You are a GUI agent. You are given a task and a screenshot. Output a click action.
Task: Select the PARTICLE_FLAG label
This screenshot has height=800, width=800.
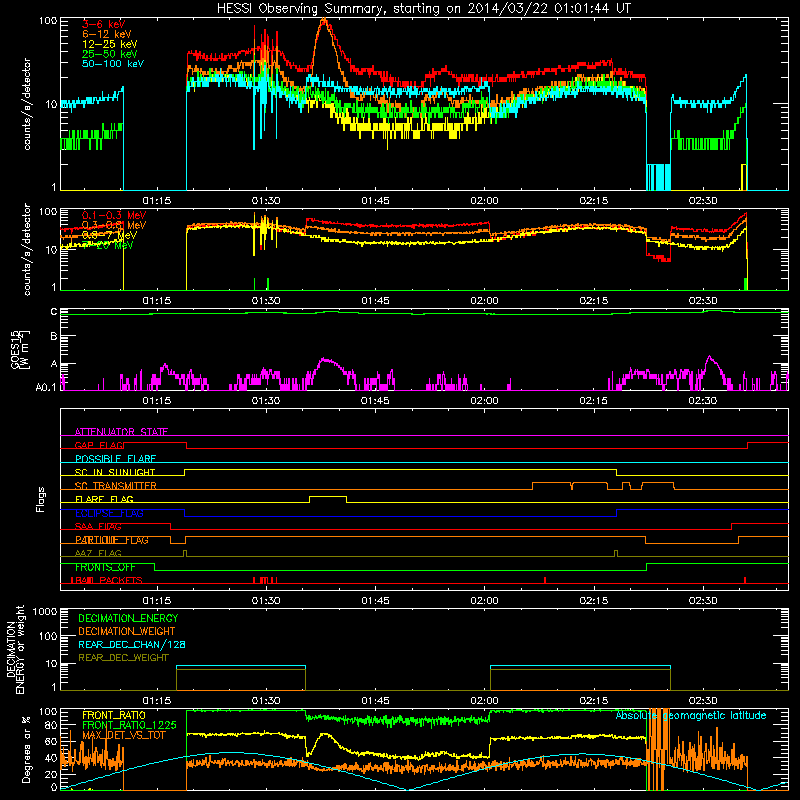pos(112,540)
